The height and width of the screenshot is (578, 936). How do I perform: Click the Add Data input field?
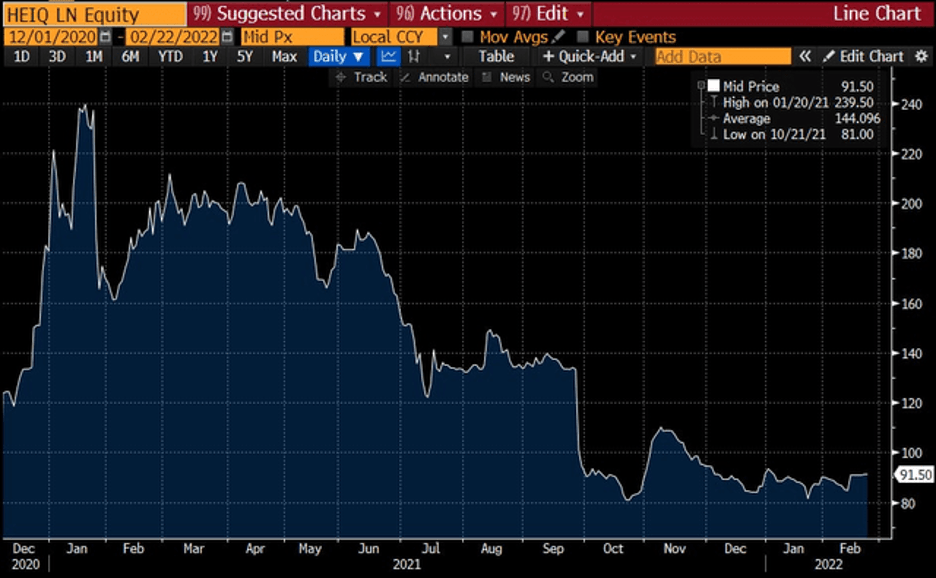[721, 57]
